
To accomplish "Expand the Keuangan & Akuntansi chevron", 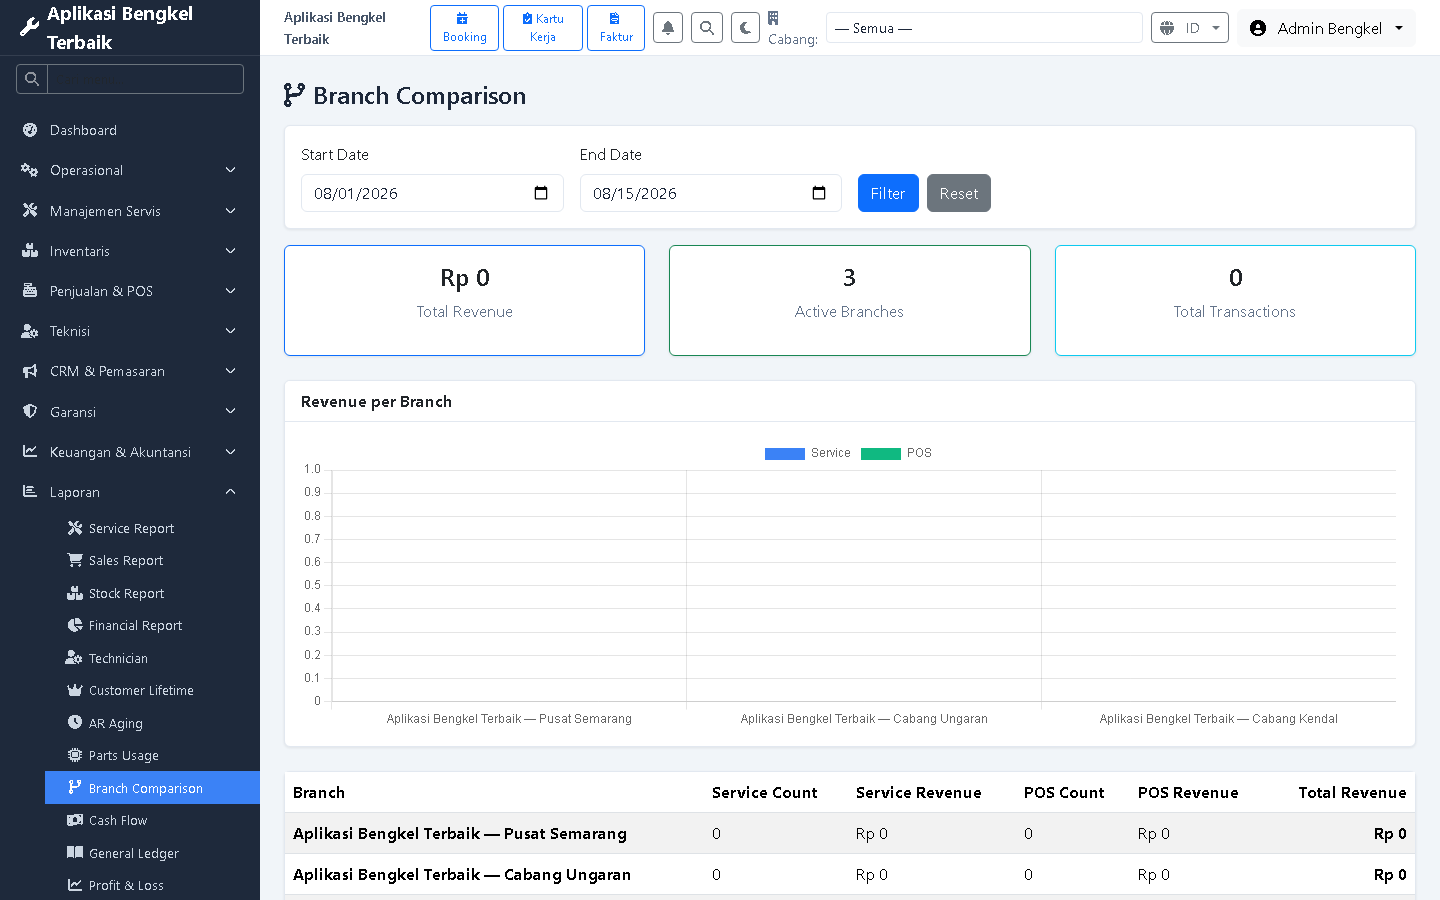I will click(x=231, y=452).
